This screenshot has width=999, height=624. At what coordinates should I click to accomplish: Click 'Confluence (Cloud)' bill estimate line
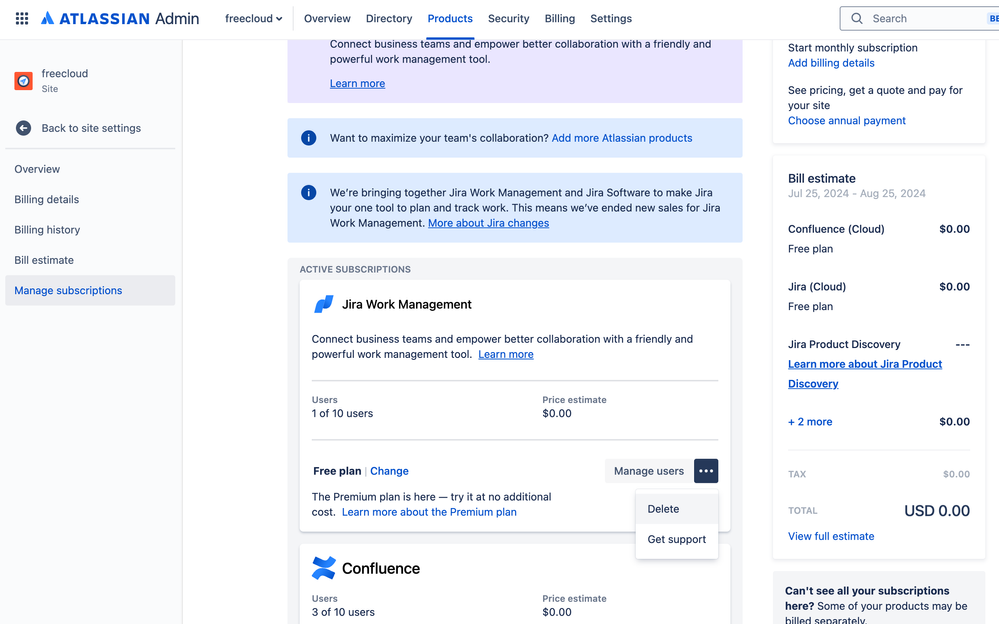(836, 229)
